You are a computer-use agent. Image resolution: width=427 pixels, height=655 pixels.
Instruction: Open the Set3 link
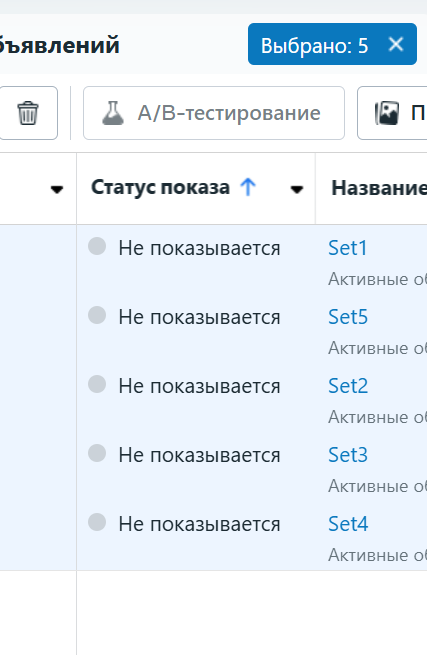pos(348,454)
